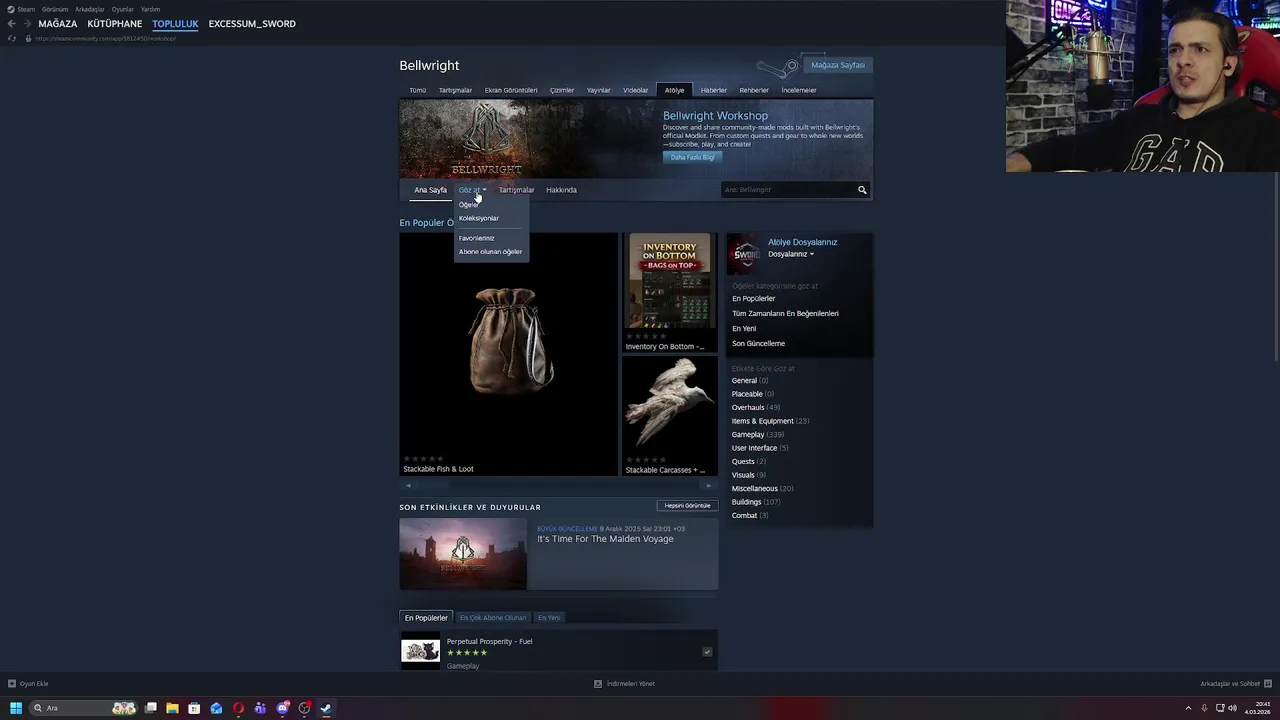The height and width of the screenshot is (720, 1280).
Task: Browse by Tüm Zamanların En Beğenilenleri
Action: (x=785, y=314)
